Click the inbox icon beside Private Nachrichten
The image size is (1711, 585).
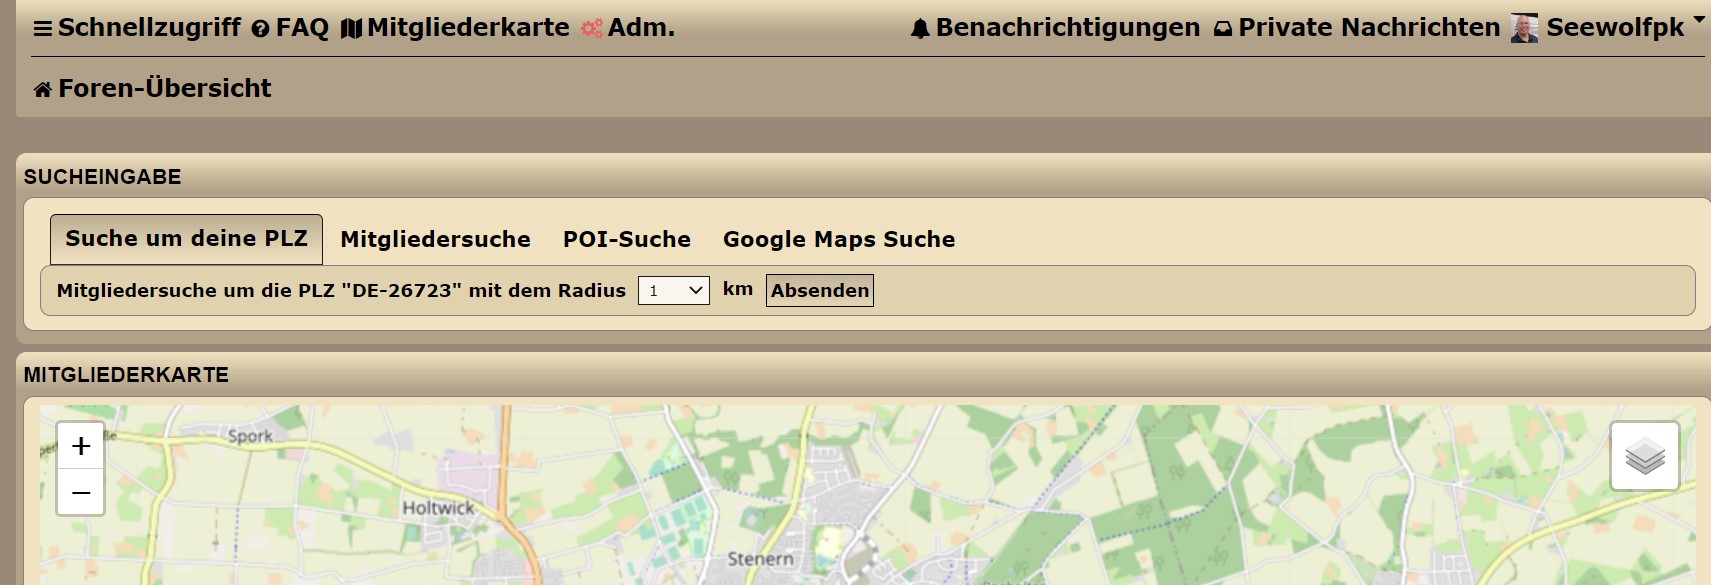1223,29
